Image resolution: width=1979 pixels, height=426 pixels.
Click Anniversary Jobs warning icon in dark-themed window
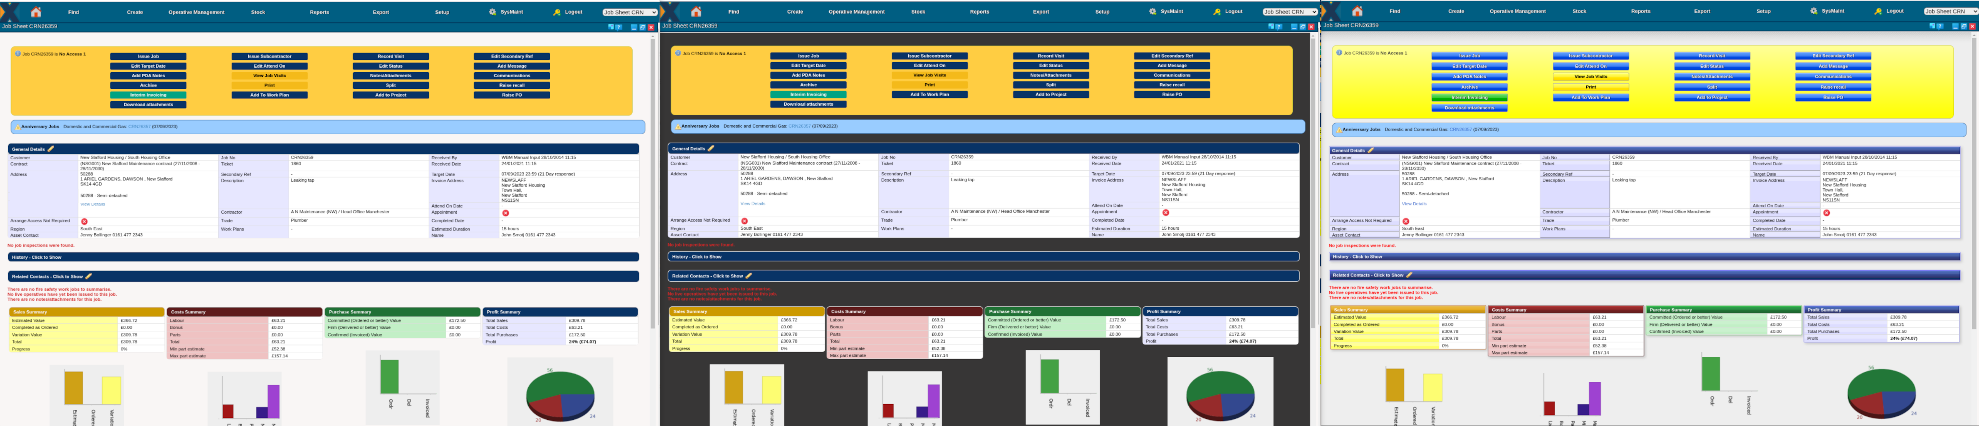coord(677,126)
